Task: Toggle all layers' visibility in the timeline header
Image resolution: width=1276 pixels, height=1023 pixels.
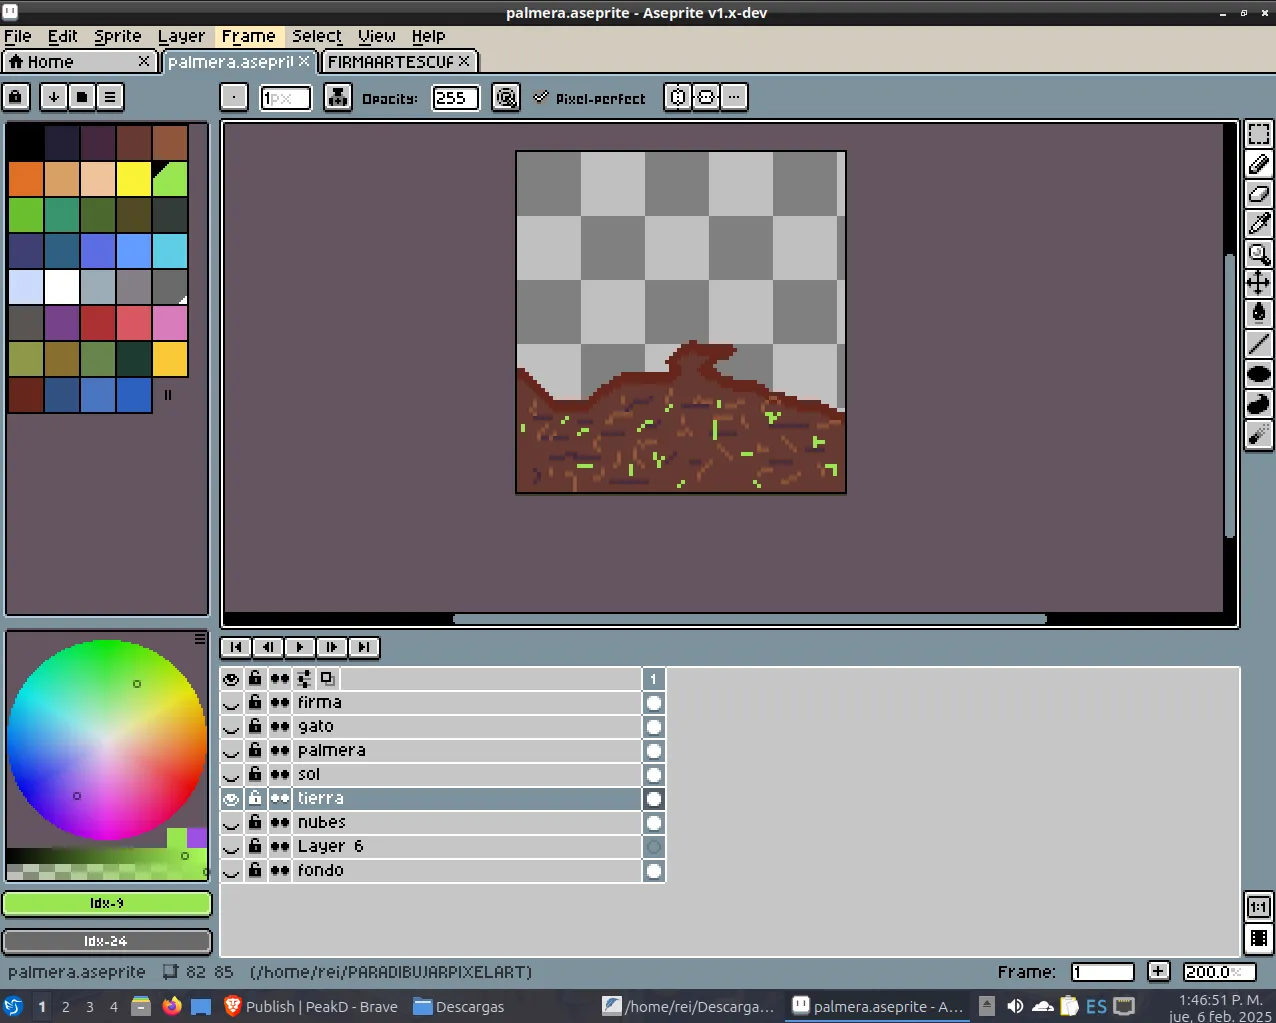Action: click(x=231, y=679)
